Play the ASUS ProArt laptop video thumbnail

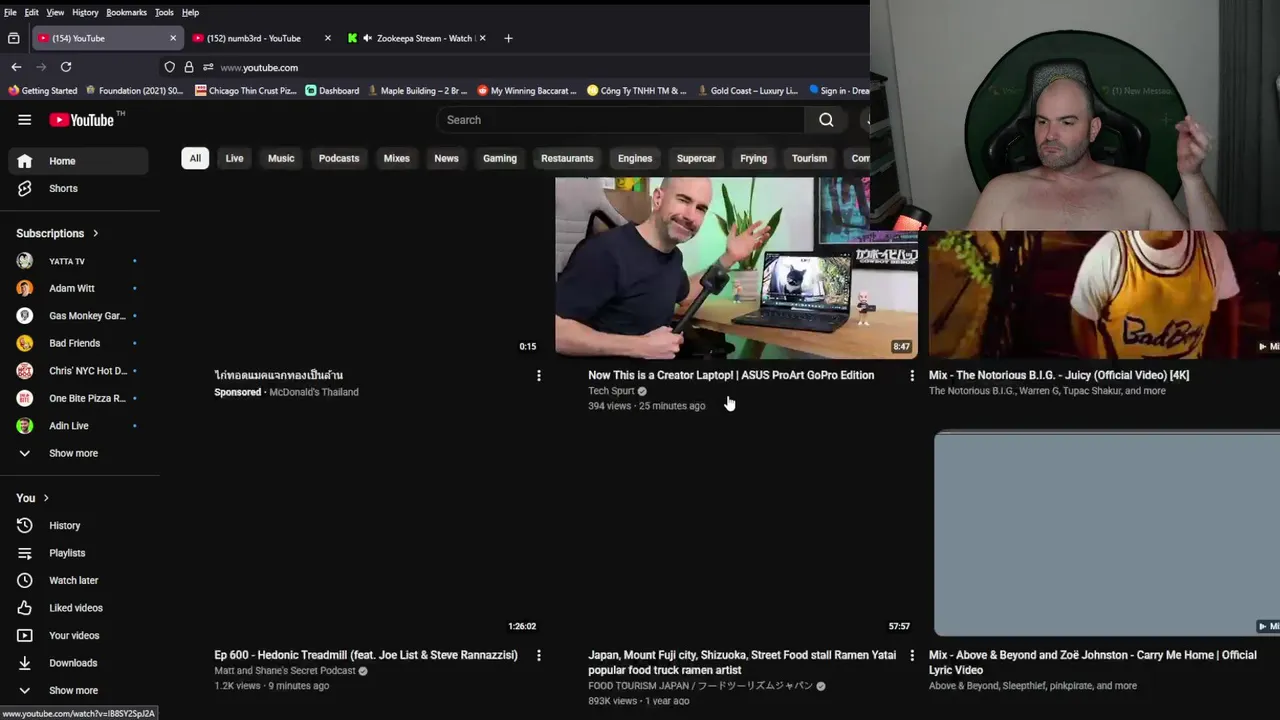tap(736, 268)
